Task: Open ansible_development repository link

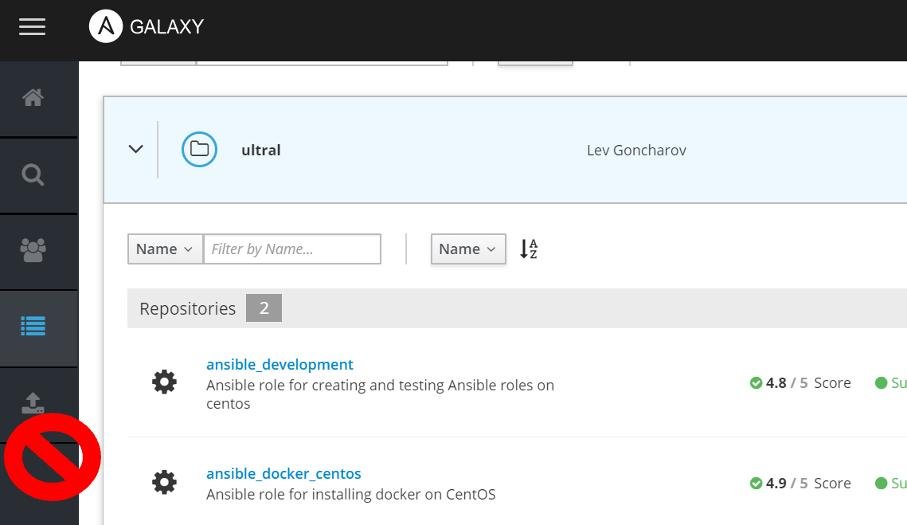Action: (279, 364)
